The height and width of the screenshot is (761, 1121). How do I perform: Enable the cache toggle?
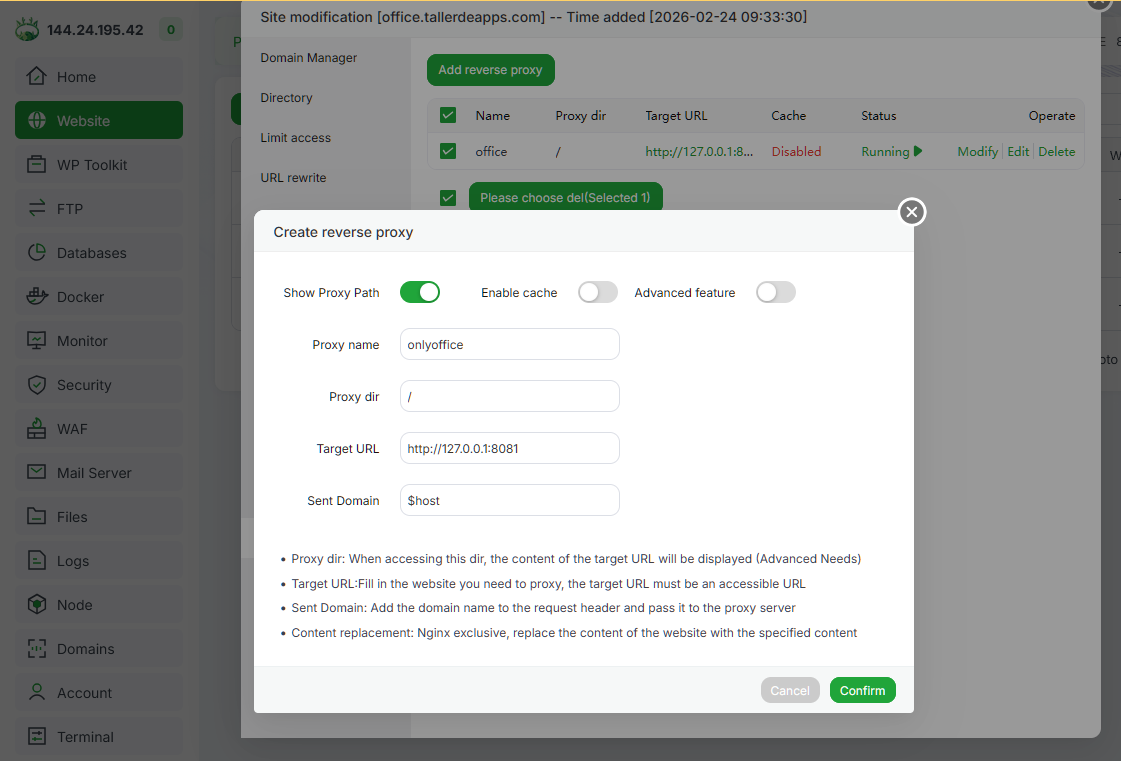click(598, 292)
